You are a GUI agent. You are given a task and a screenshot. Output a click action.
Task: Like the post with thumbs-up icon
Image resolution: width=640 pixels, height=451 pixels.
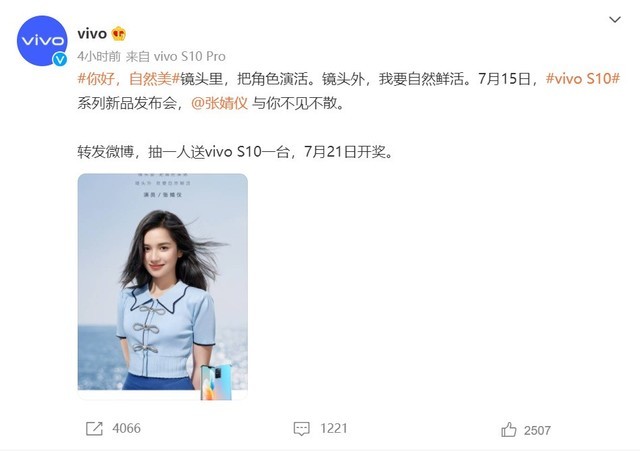pyautogui.click(x=509, y=430)
